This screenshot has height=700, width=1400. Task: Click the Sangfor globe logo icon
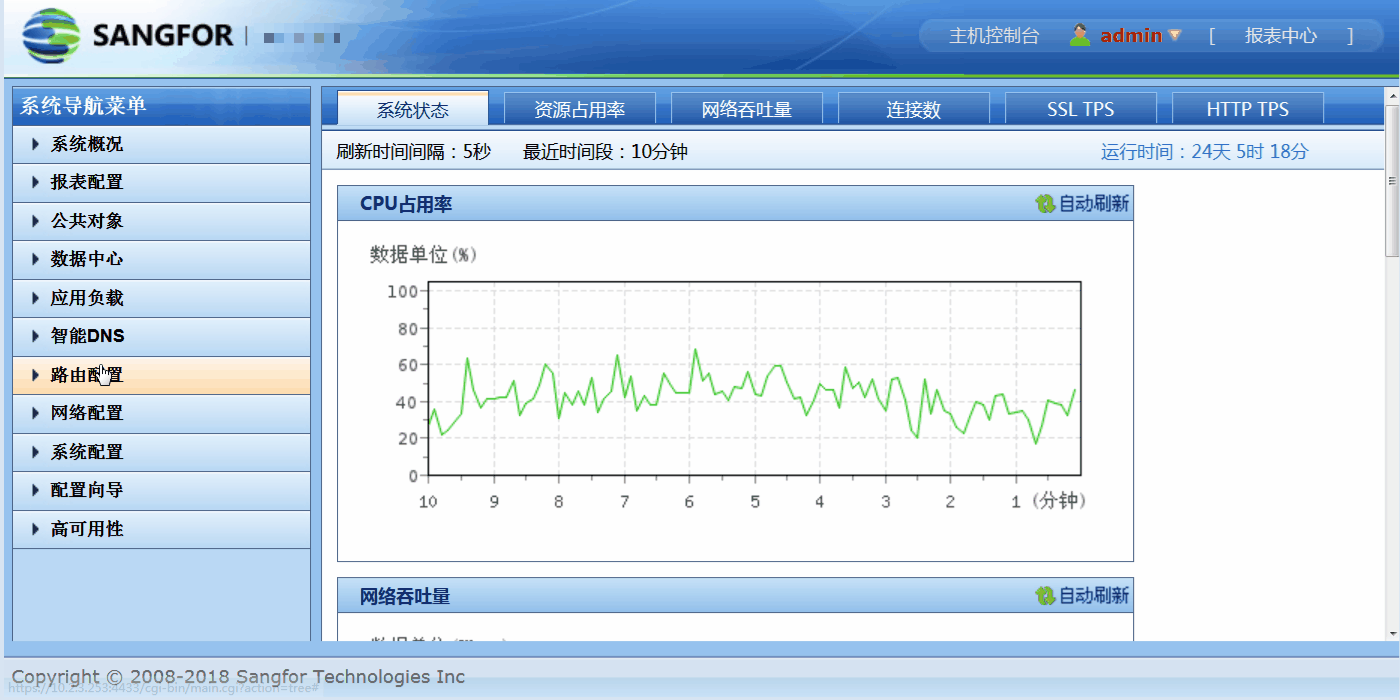(50, 36)
